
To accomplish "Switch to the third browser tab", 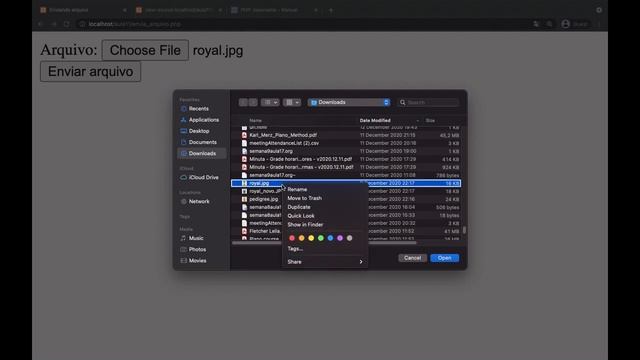I will pyautogui.click(x=274, y=10).
